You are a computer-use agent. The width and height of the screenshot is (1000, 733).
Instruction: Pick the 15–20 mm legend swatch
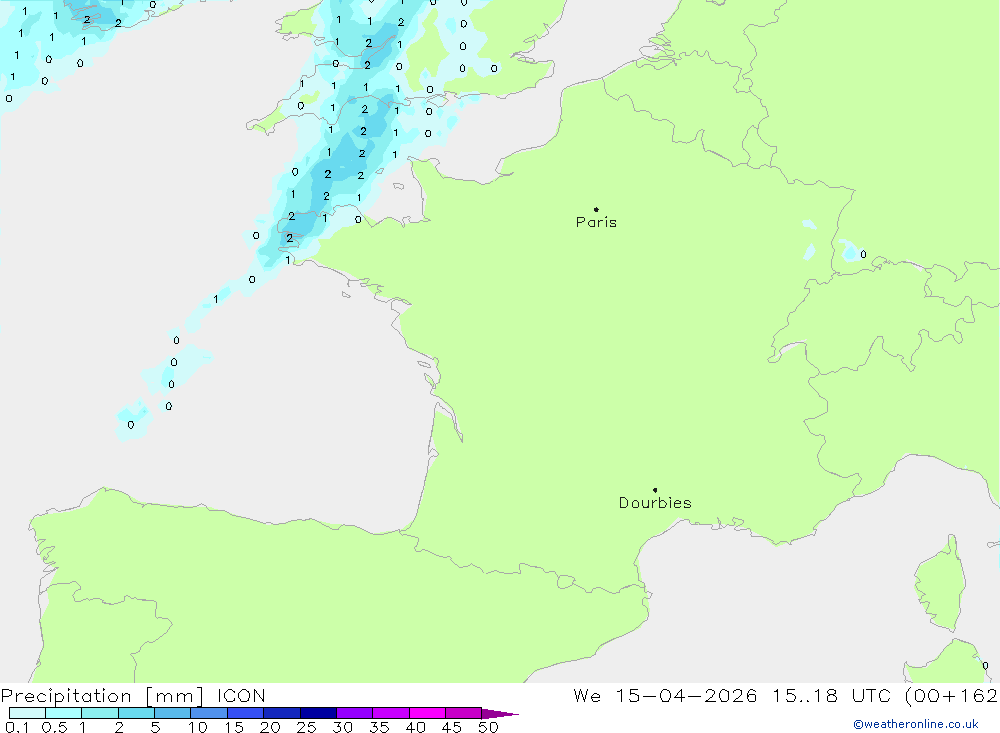246,713
